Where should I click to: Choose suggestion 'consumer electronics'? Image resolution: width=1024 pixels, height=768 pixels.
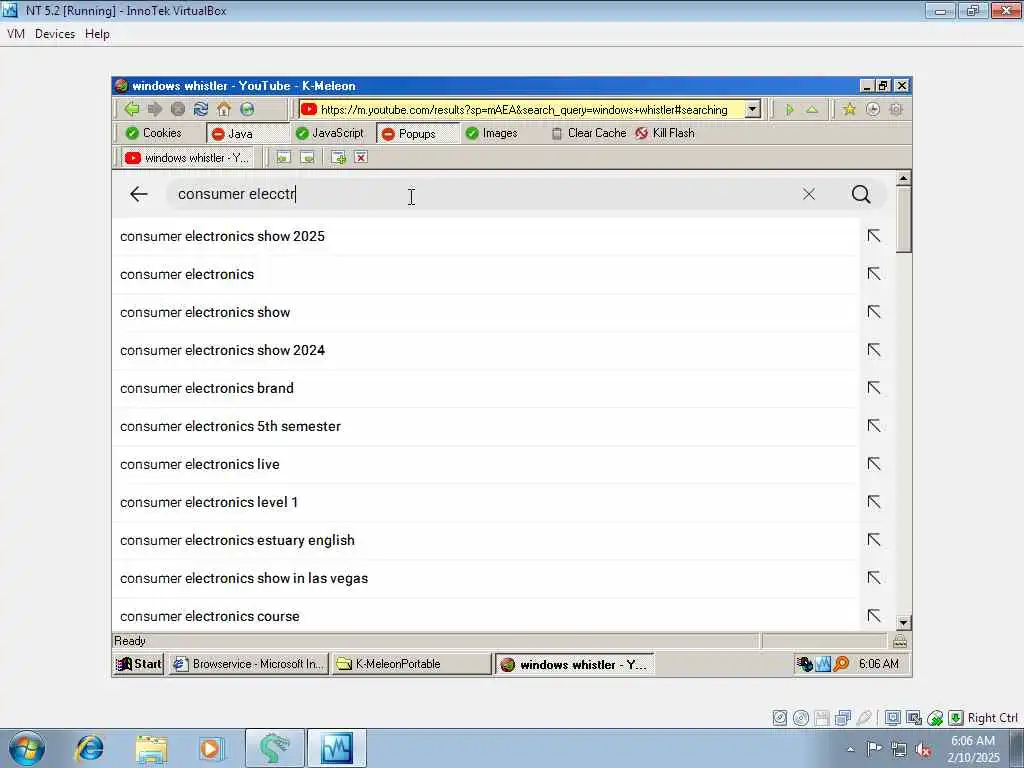tap(485, 274)
